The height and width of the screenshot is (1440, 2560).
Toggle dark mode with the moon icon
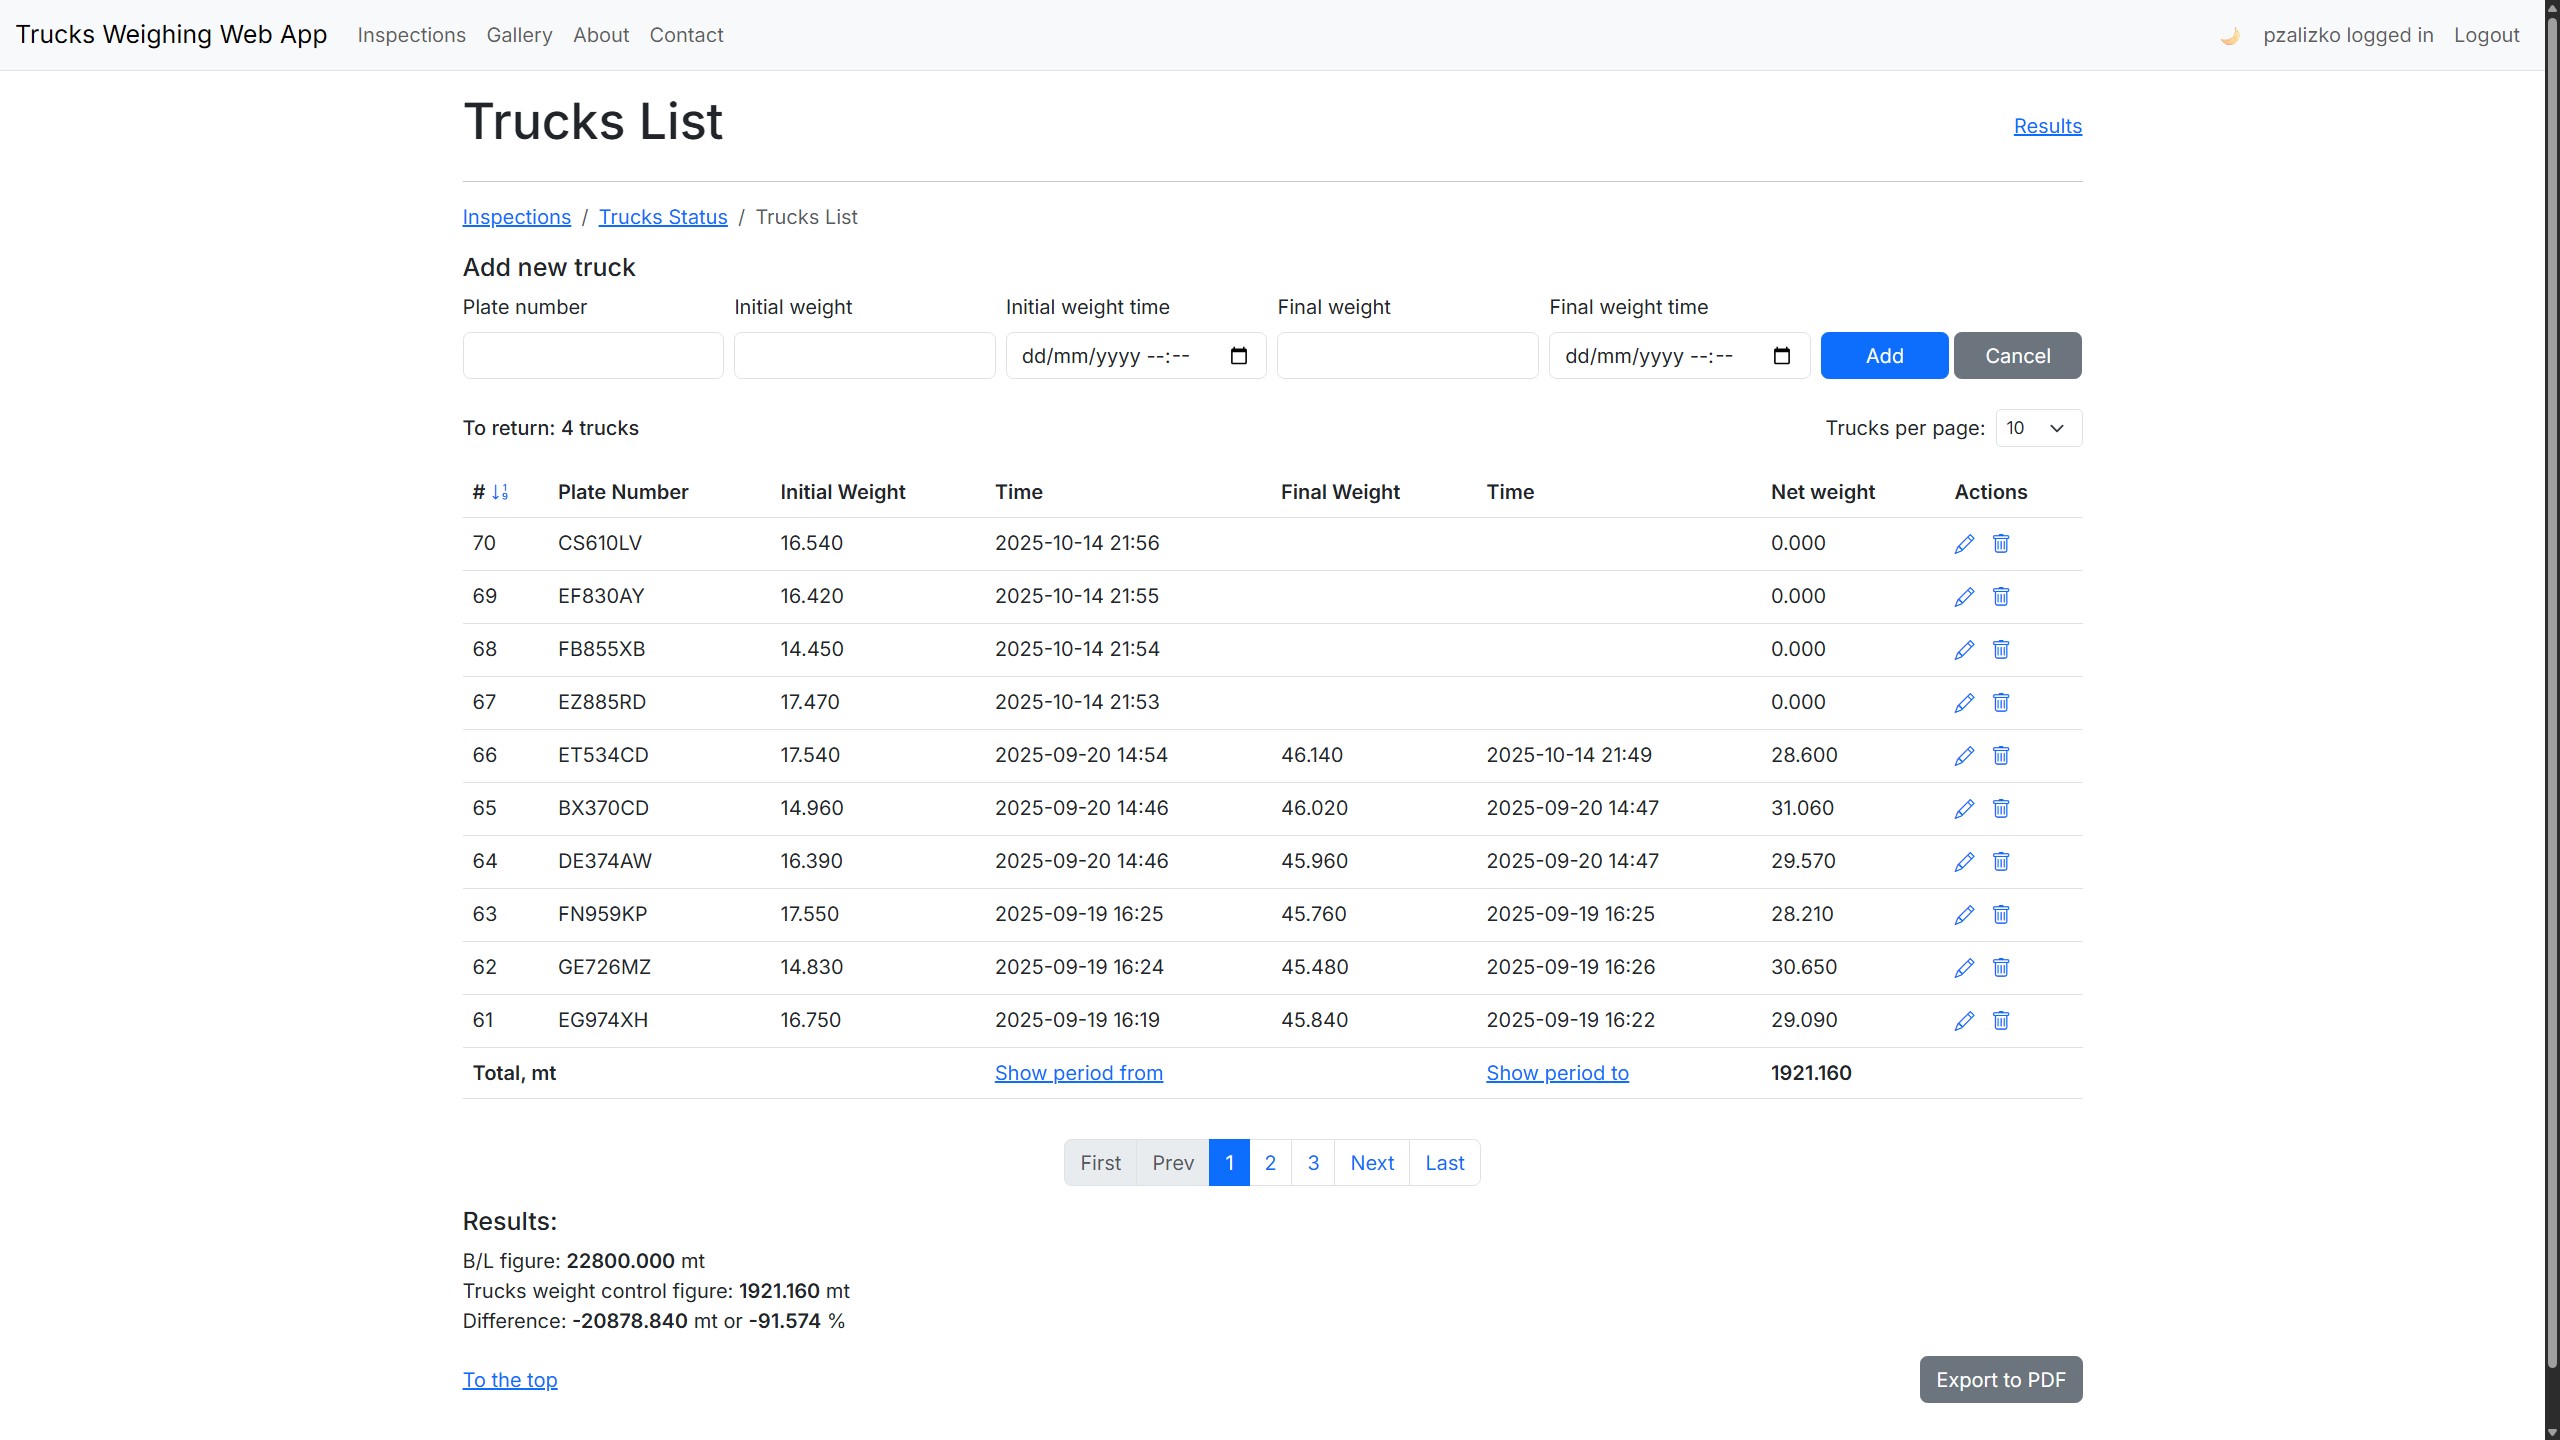pyautogui.click(x=2229, y=36)
